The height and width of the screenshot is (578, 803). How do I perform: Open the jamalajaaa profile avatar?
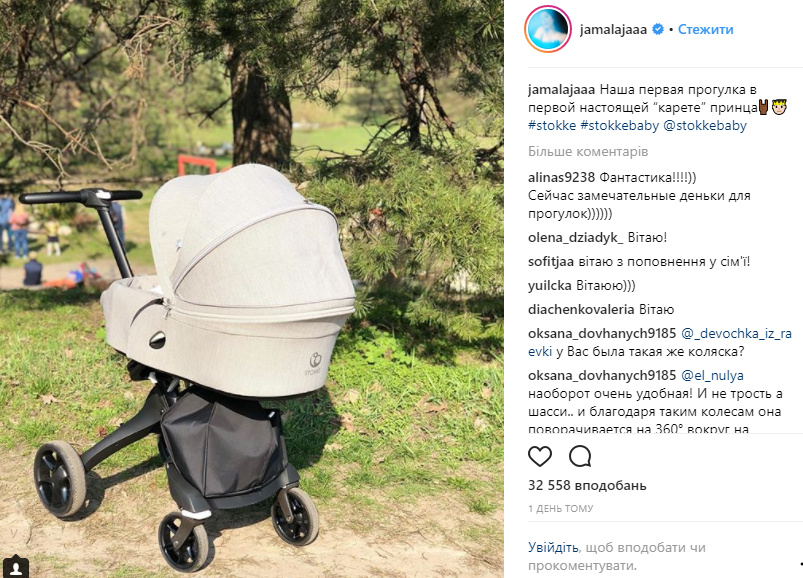[548, 29]
